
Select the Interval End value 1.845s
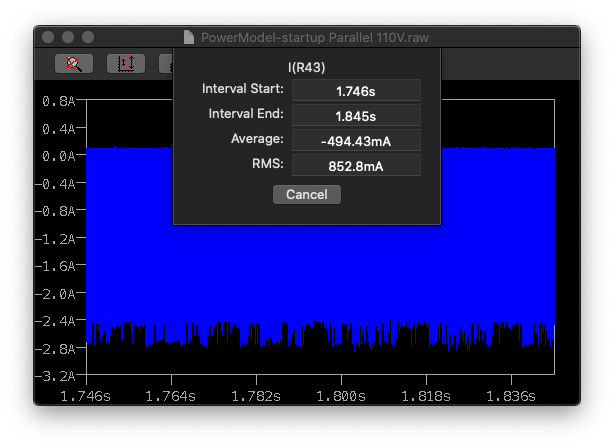[x=356, y=116]
